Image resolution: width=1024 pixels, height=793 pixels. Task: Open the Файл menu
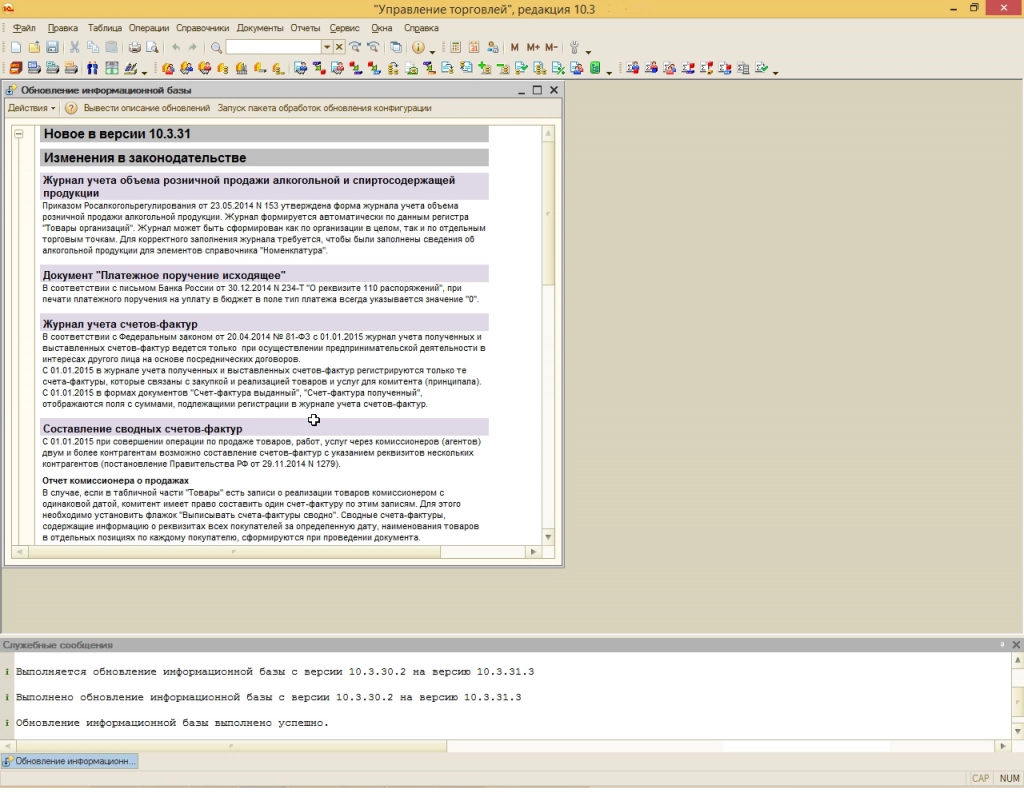click(x=24, y=28)
